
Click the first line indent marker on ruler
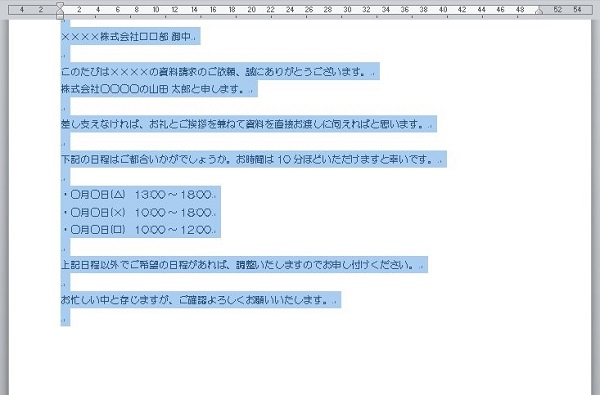pyautogui.click(x=60, y=6)
